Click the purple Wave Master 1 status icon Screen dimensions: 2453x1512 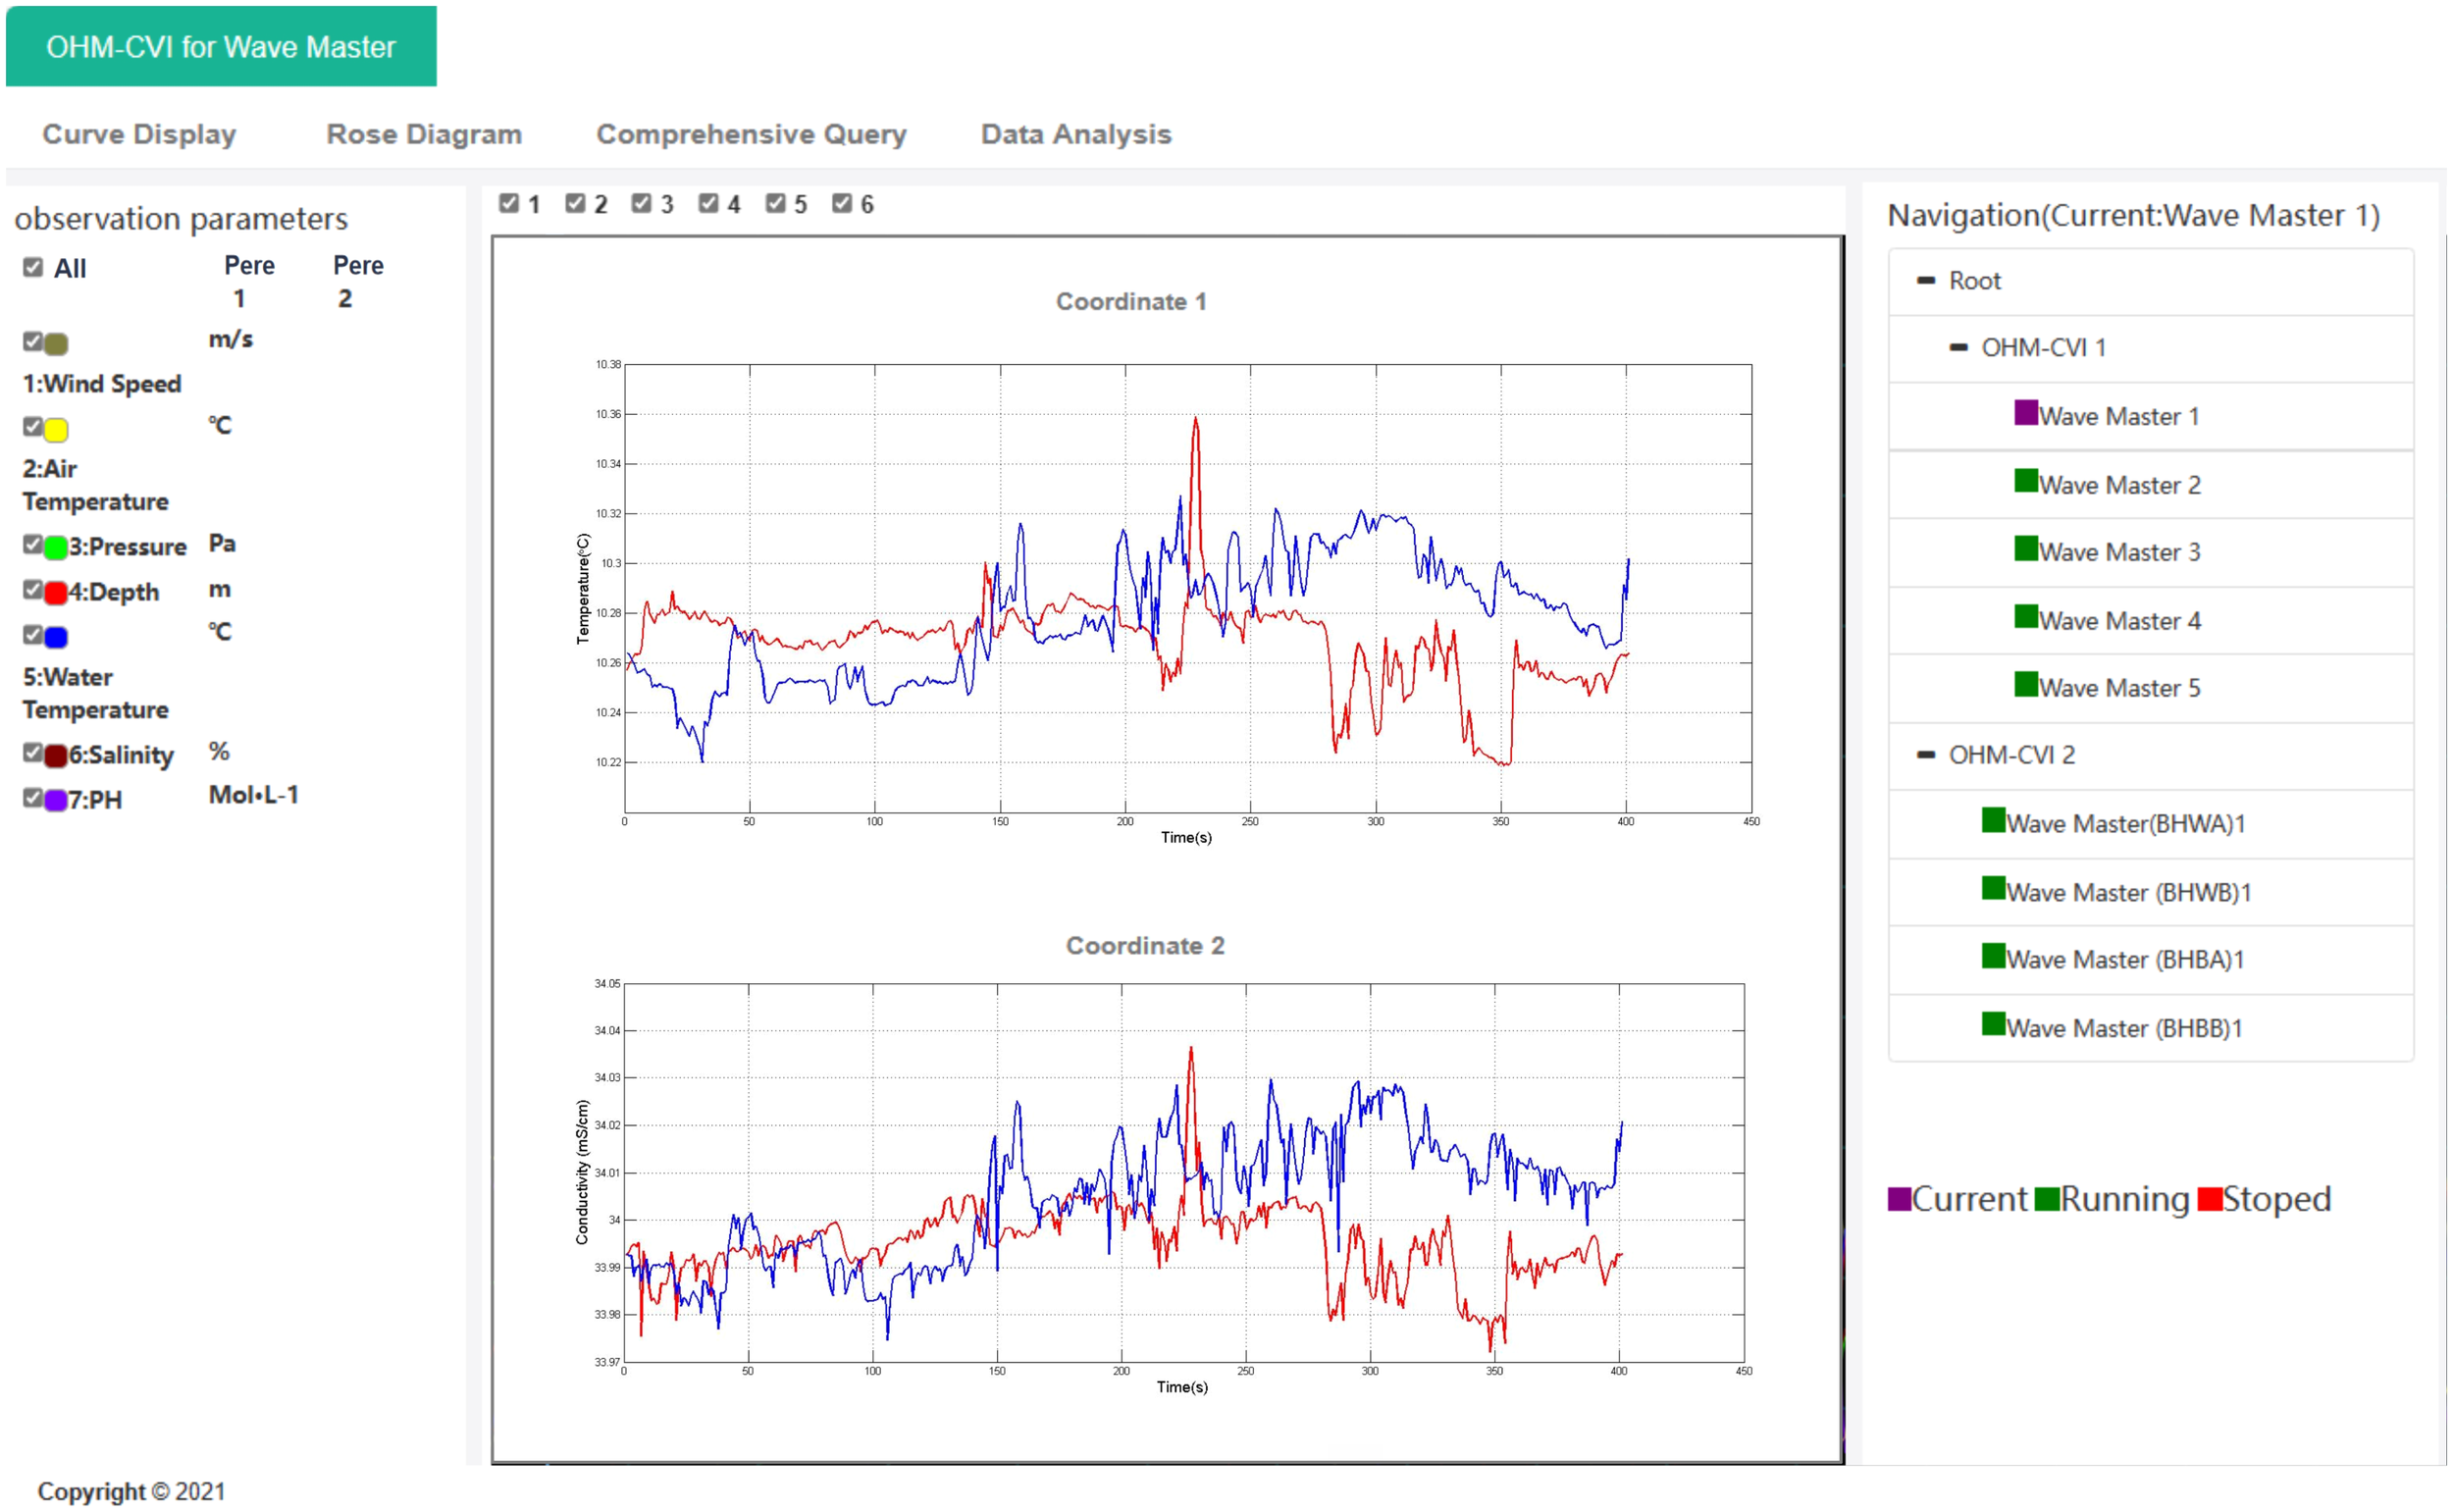[x=2025, y=413]
